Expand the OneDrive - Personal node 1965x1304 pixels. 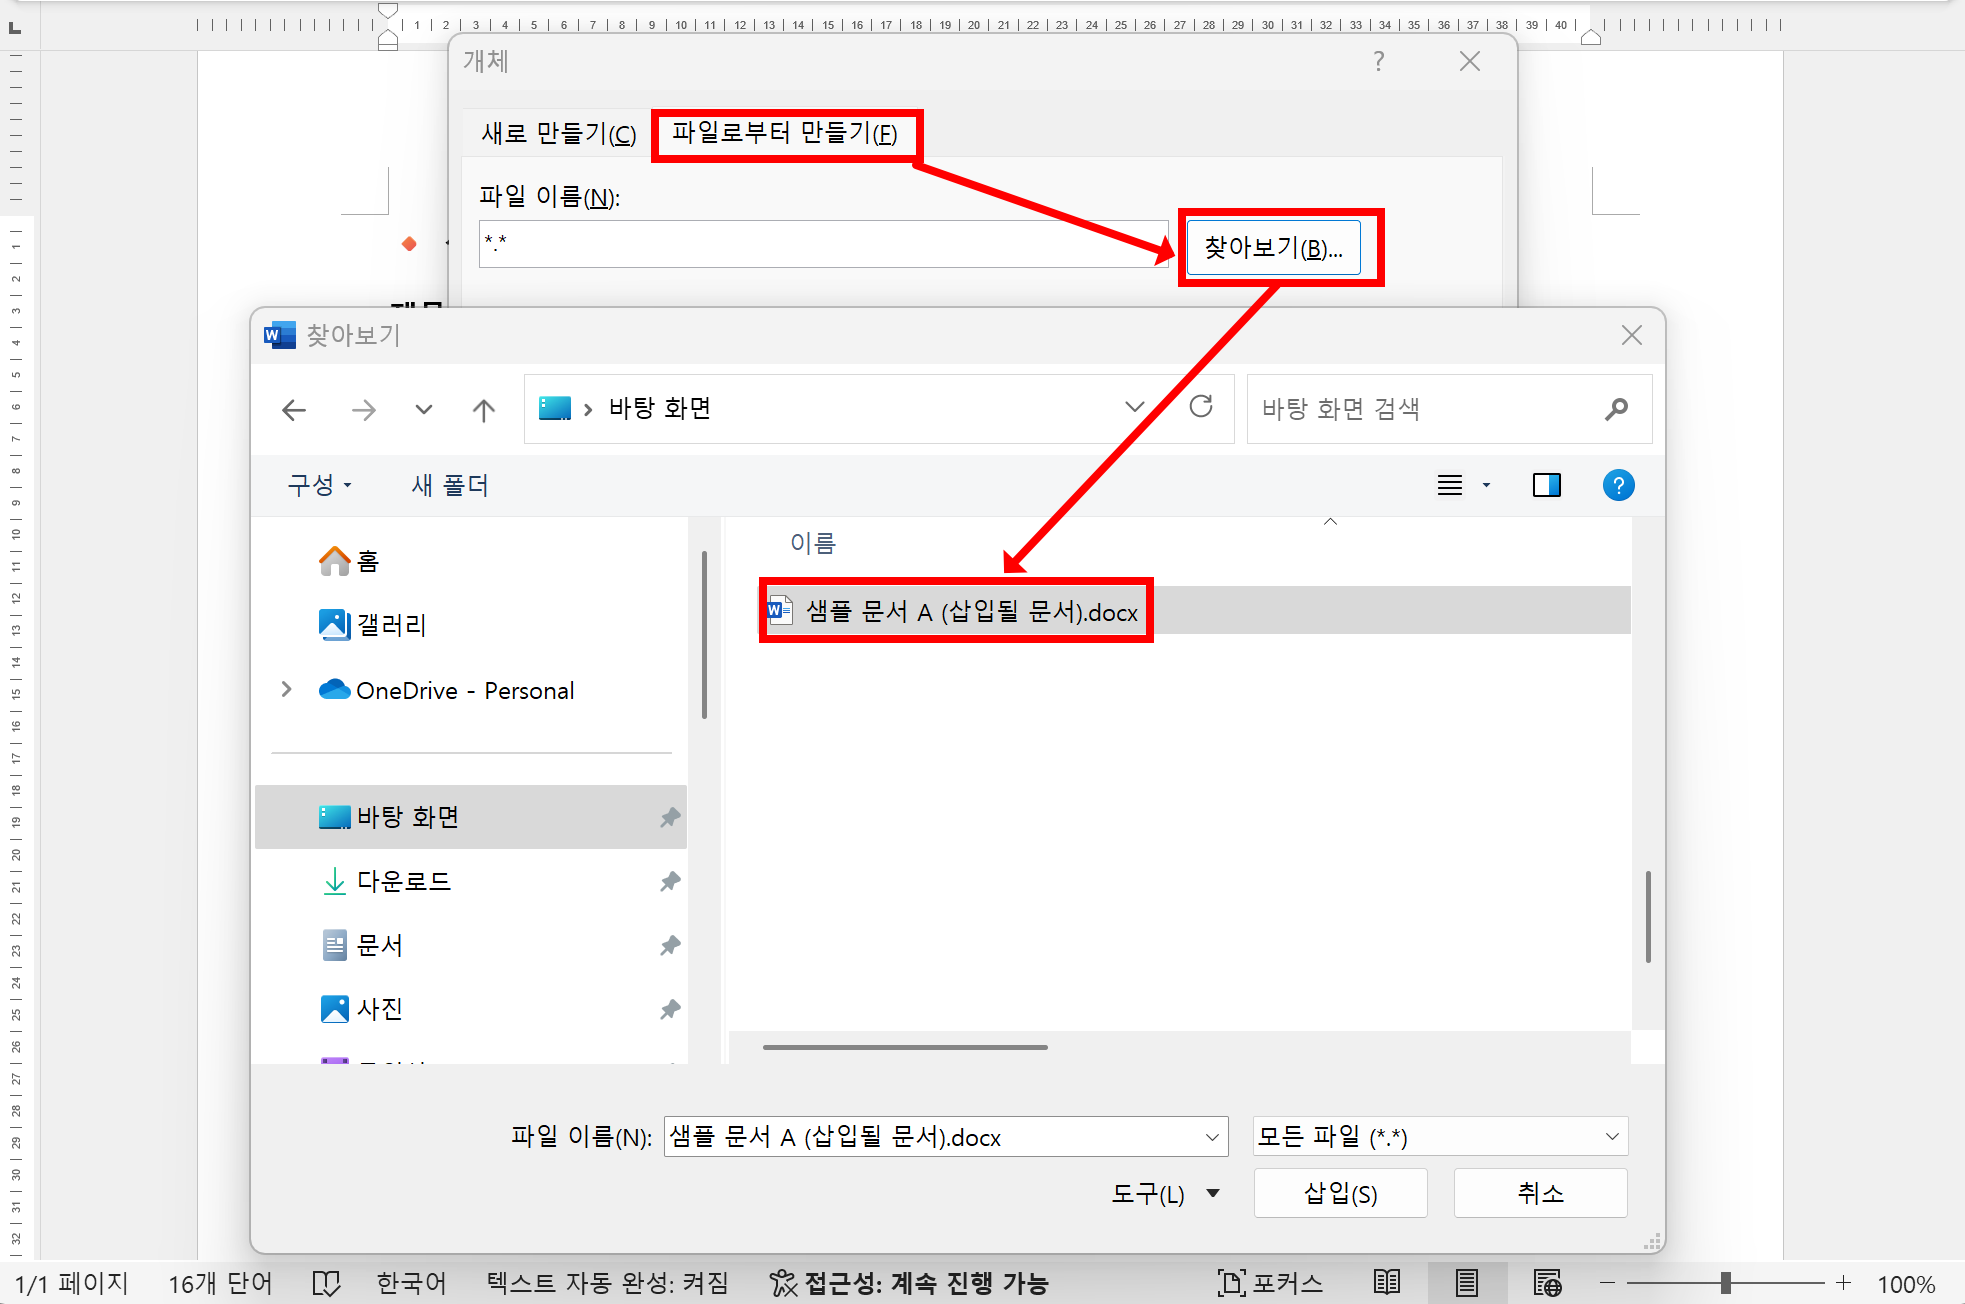287,690
